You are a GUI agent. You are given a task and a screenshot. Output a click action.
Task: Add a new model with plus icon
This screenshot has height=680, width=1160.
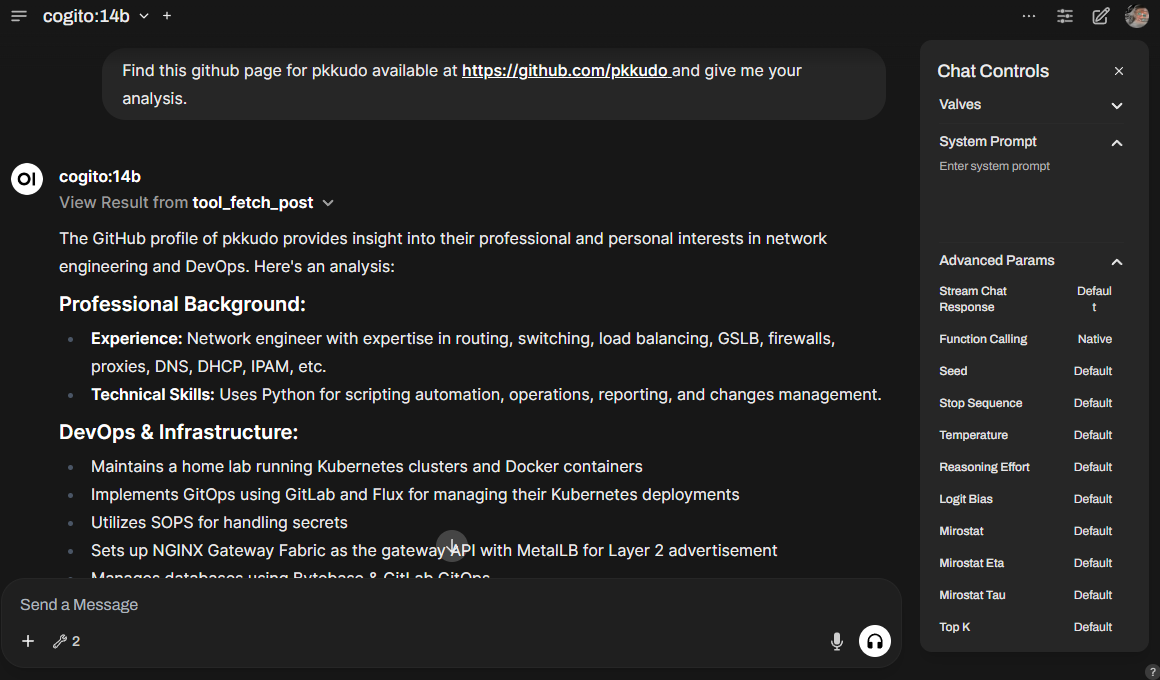tap(167, 16)
